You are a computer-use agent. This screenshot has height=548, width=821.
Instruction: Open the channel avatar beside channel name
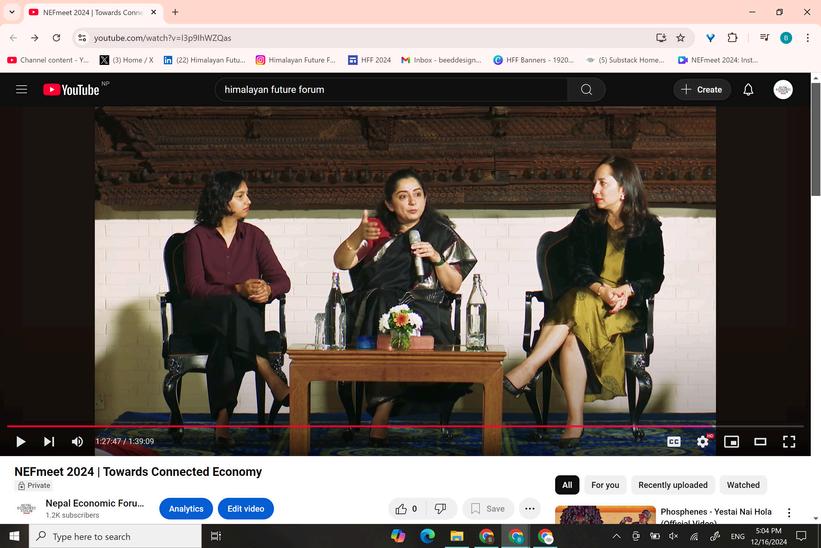pos(26,508)
